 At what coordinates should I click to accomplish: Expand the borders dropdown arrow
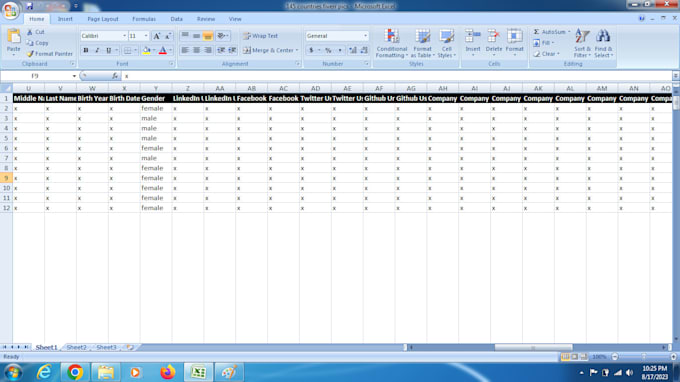tap(135, 51)
